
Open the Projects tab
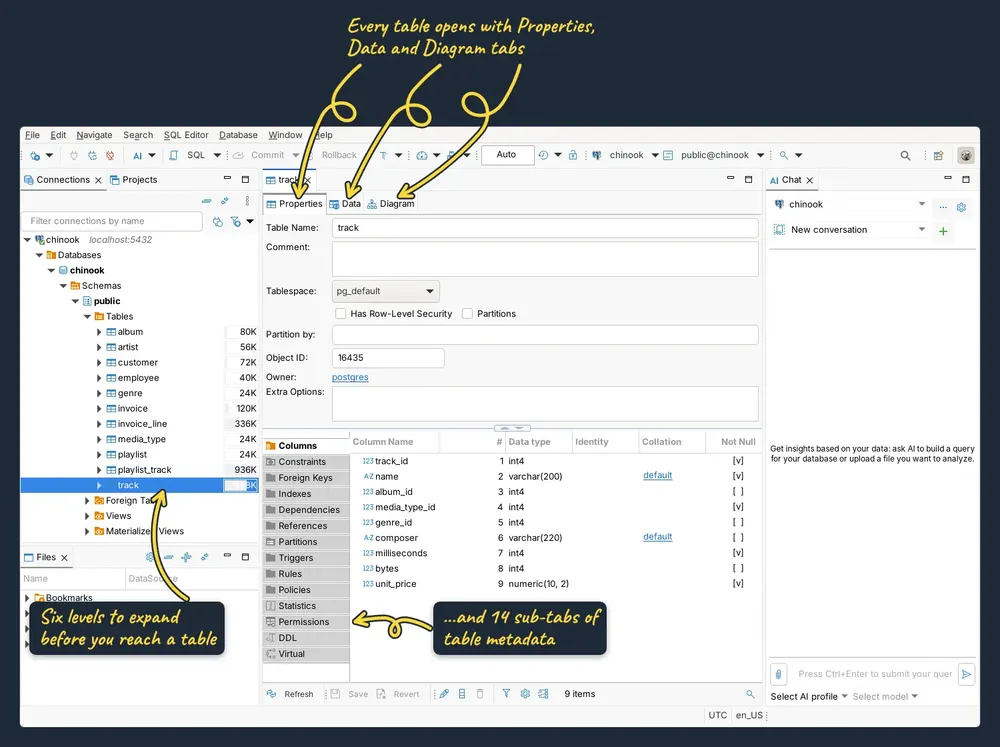click(x=133, y=180)
